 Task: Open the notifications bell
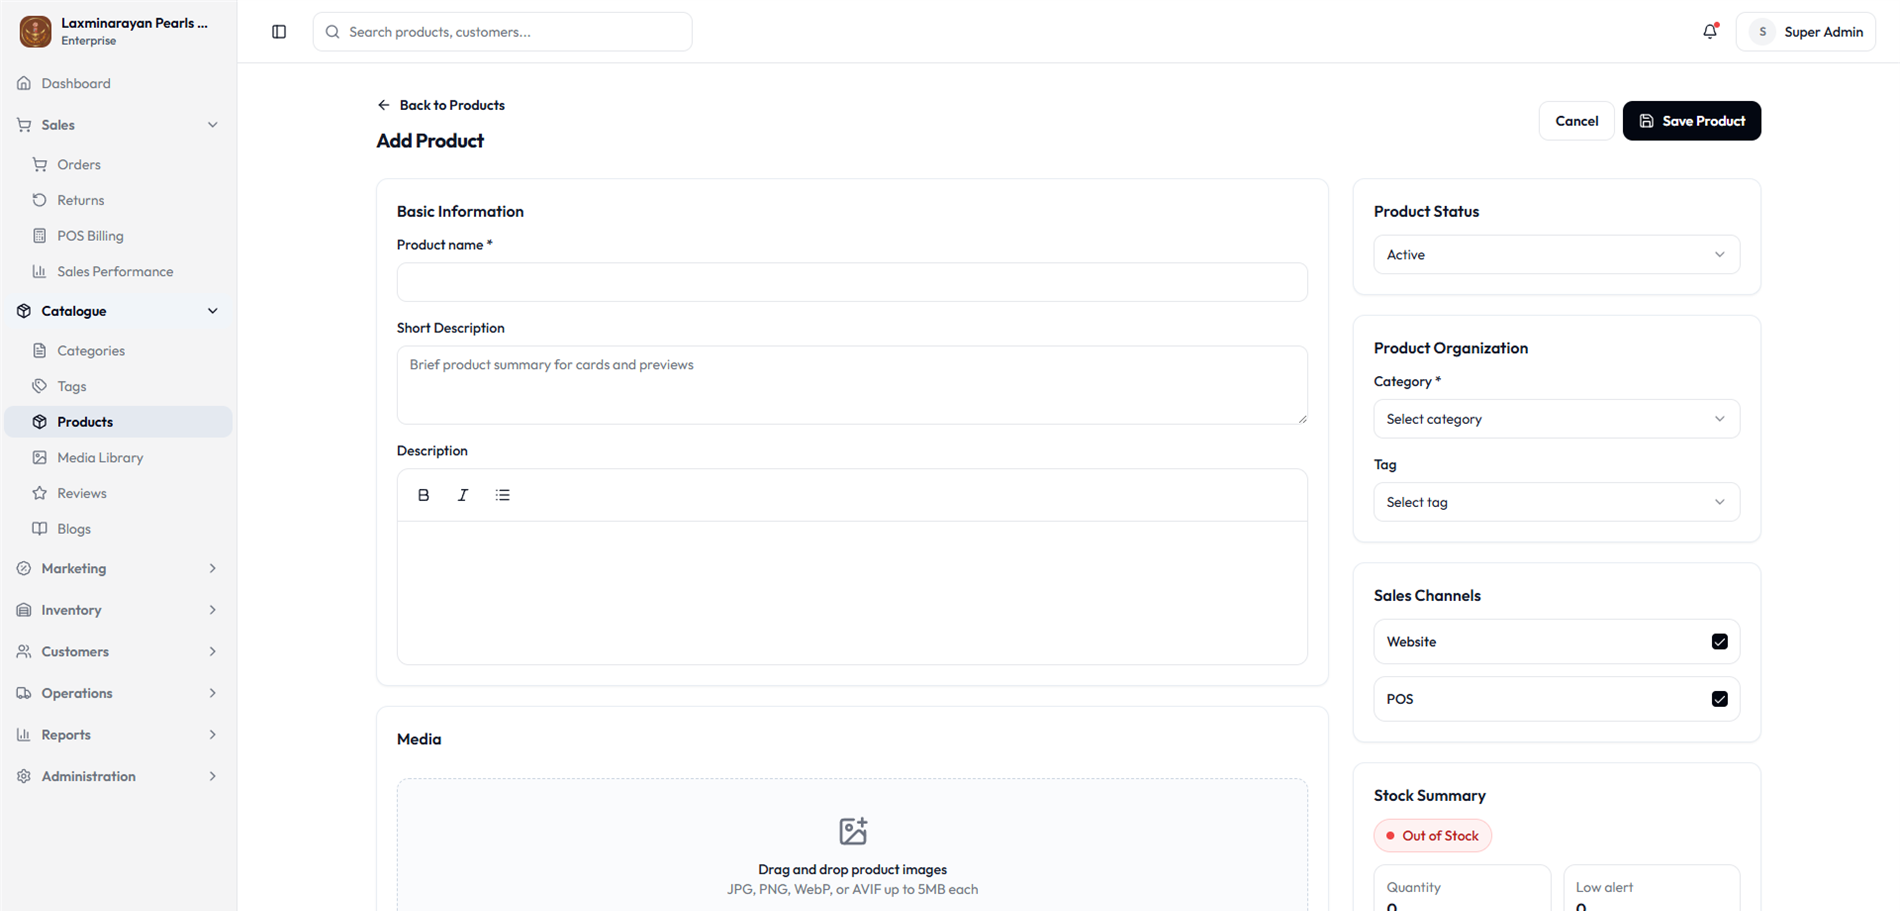(1710, 32)
